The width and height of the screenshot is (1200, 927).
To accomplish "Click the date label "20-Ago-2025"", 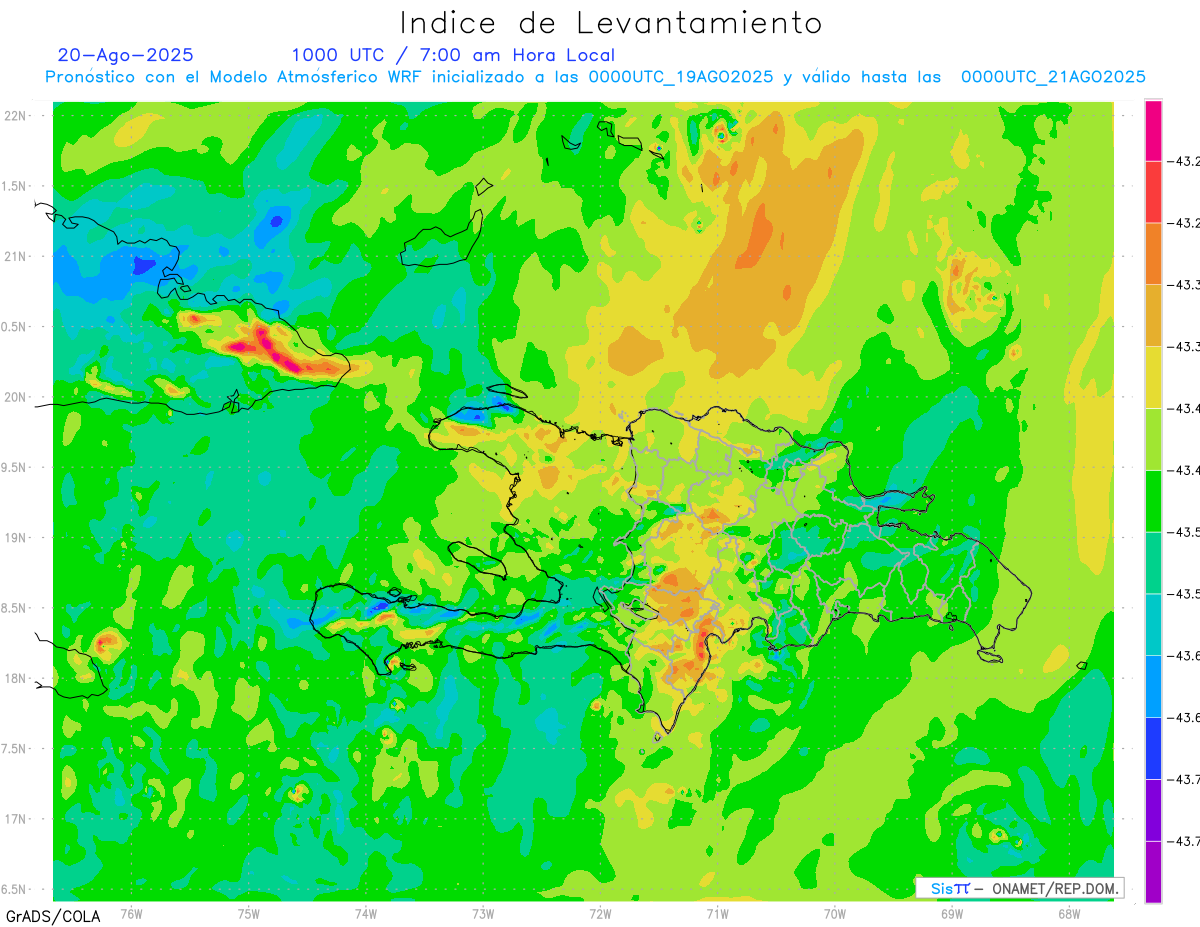I will click(126, 55).
